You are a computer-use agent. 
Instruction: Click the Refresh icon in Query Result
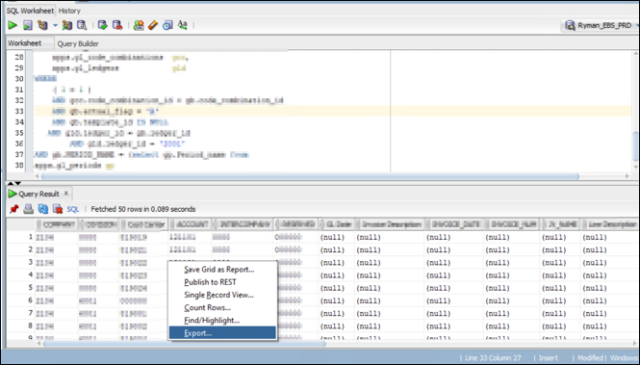coord(43,209)
